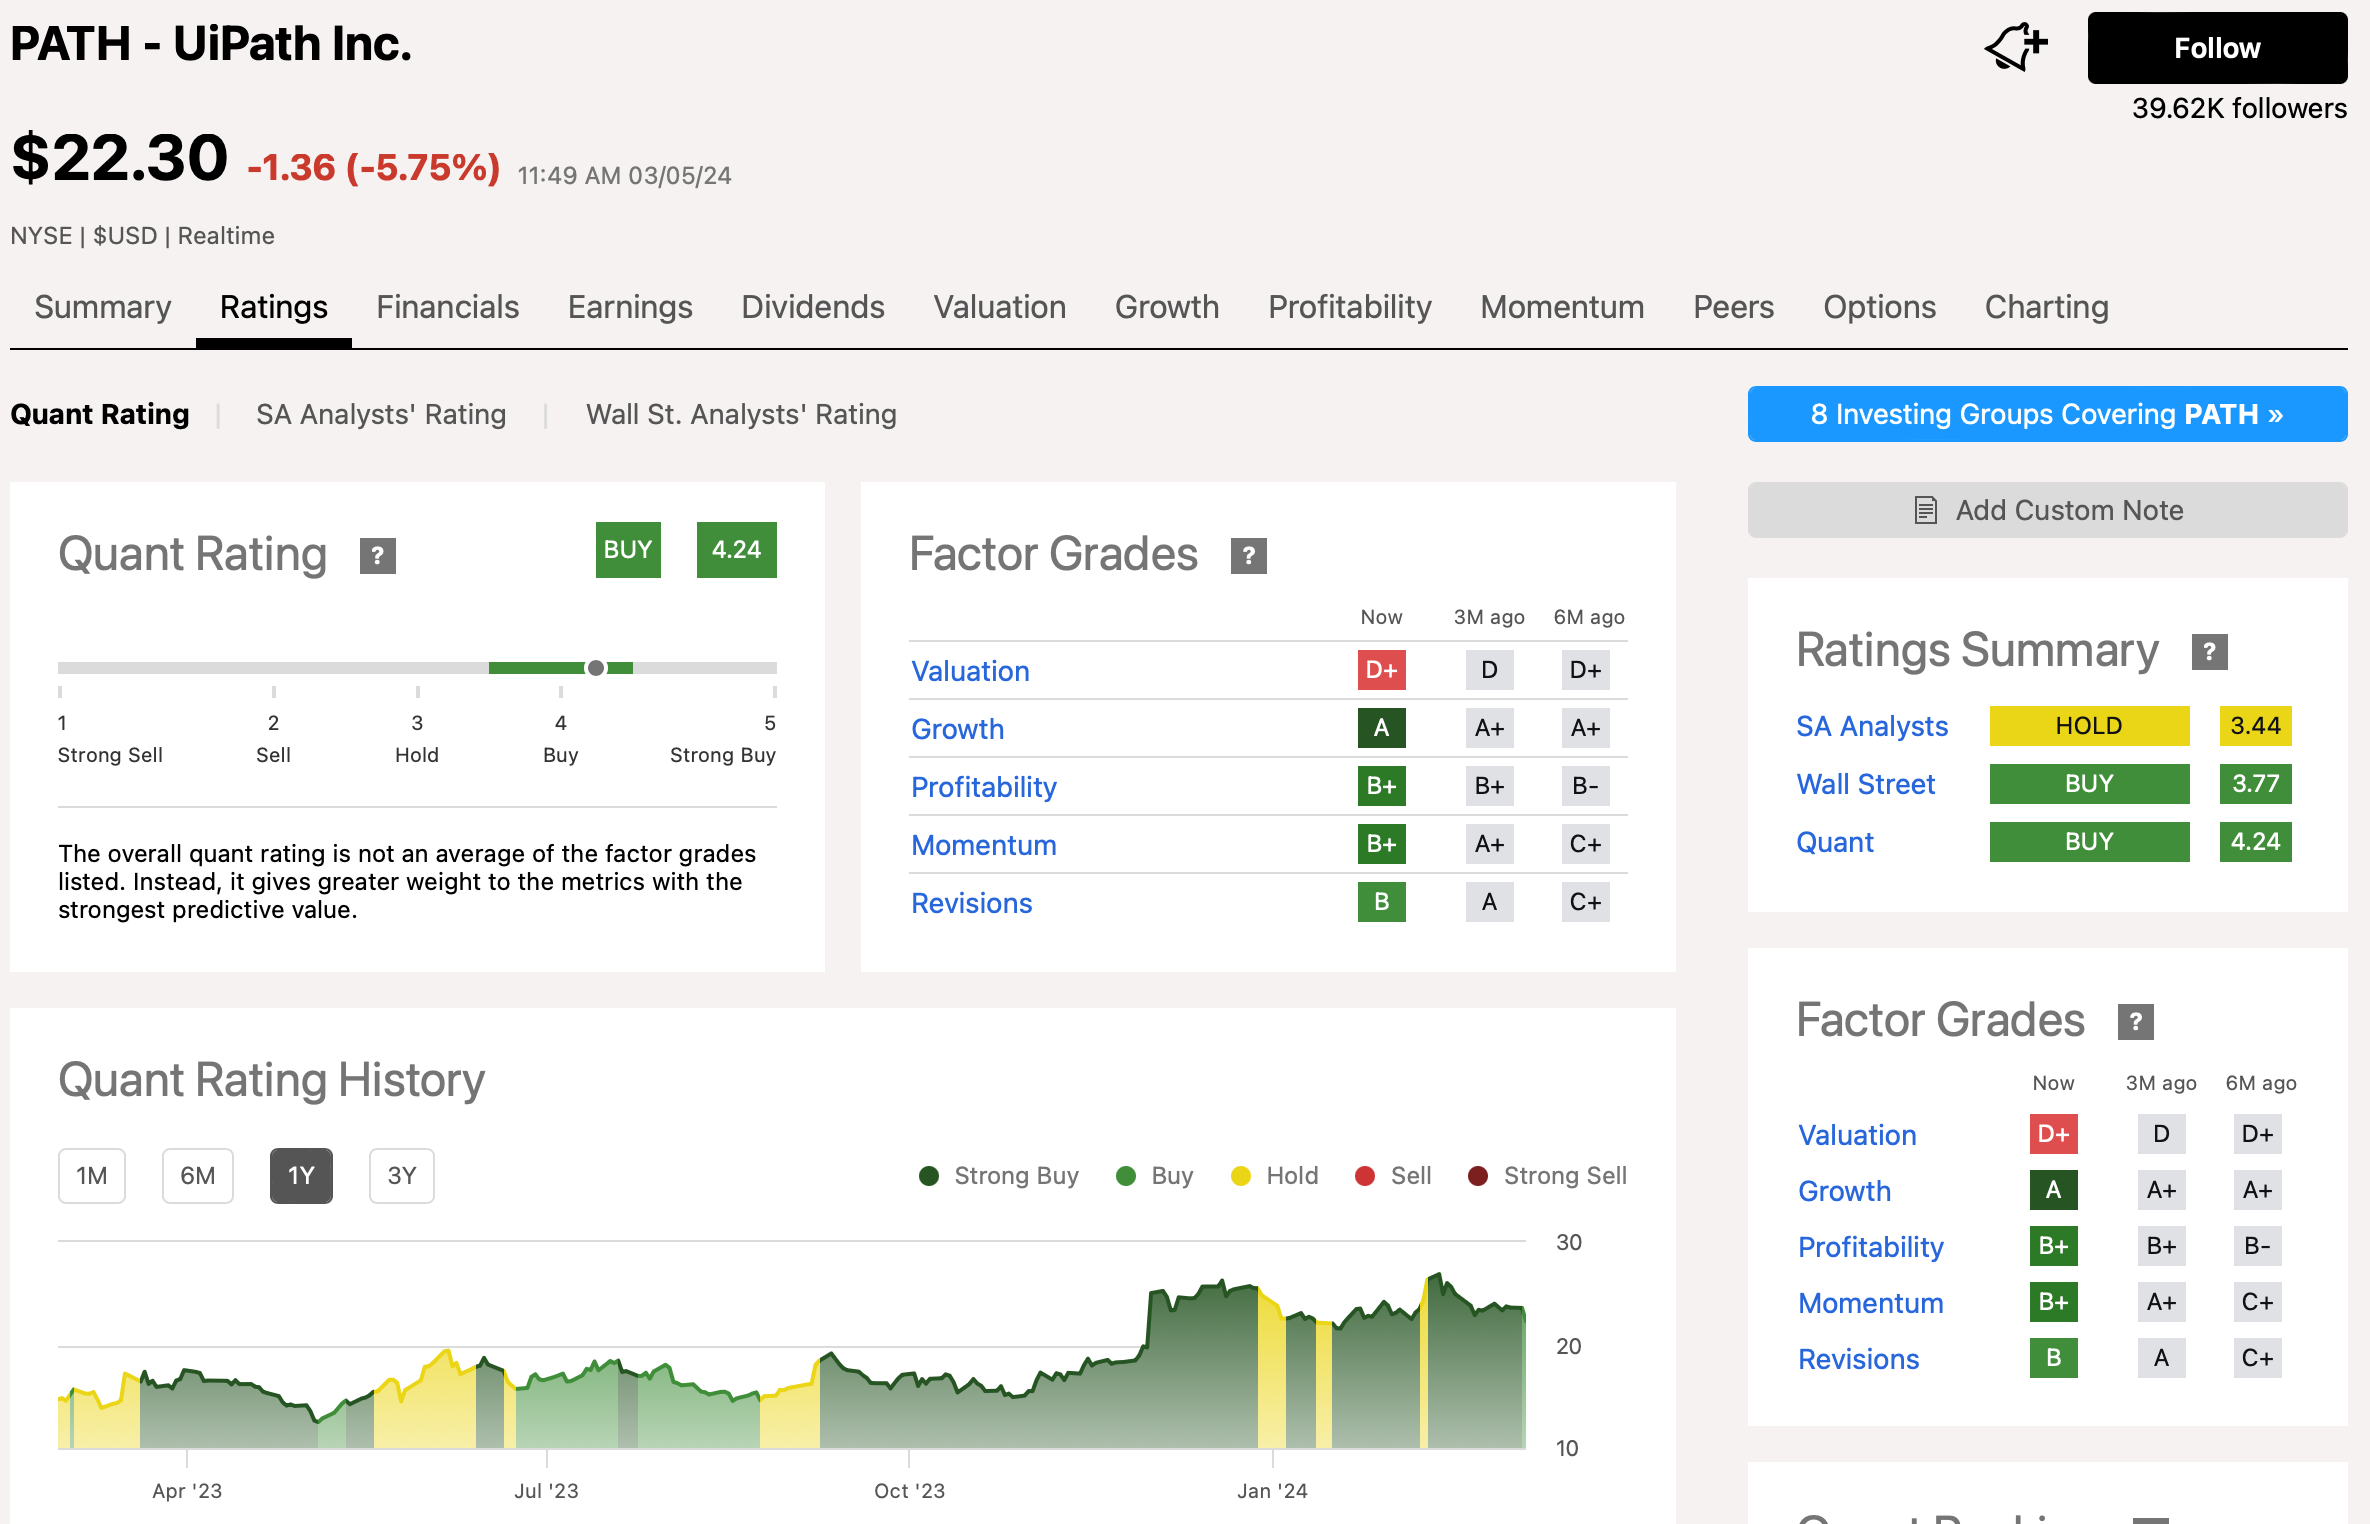Click the yellow HOLD rating badge
The width and height of the screenshot is (2370, 1524).
coord(2089,726)
